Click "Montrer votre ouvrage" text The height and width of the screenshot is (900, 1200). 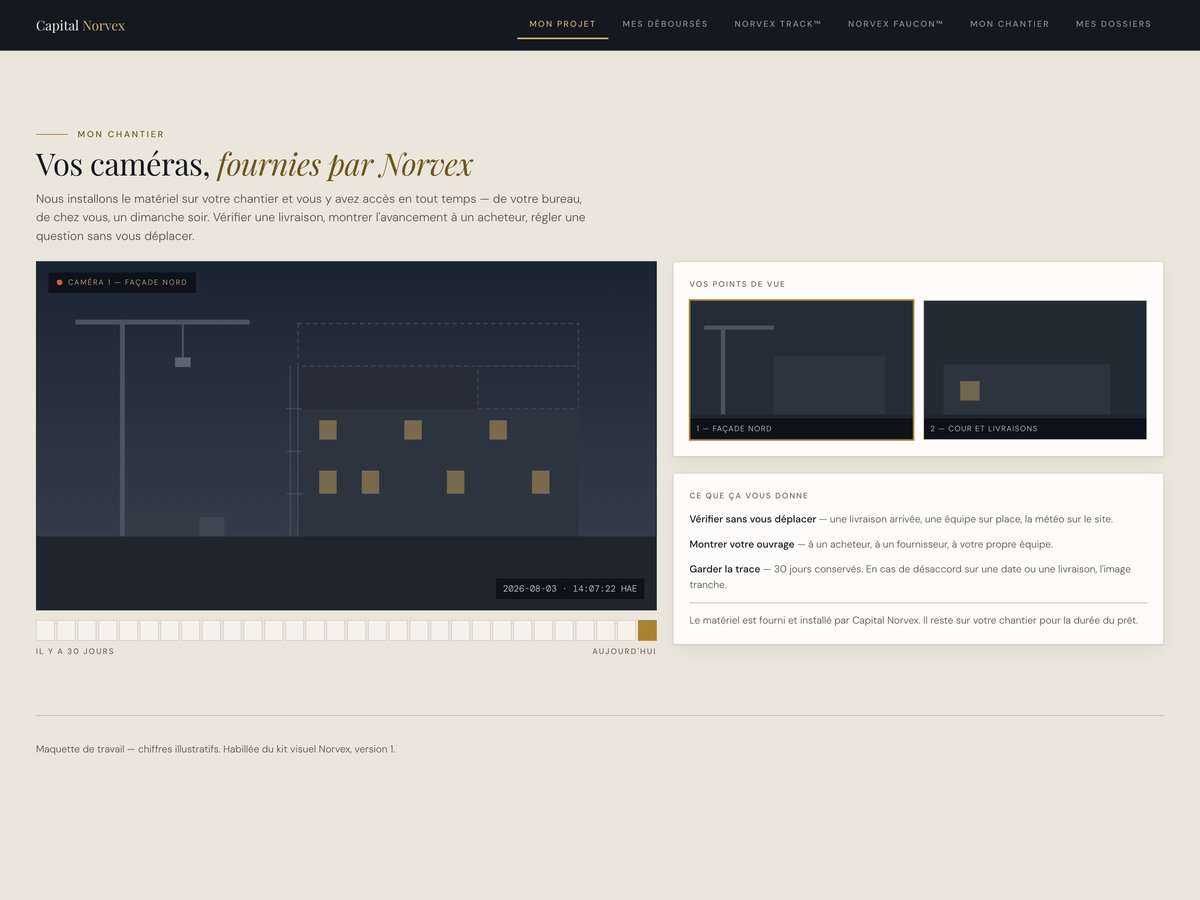pos(741,544)
